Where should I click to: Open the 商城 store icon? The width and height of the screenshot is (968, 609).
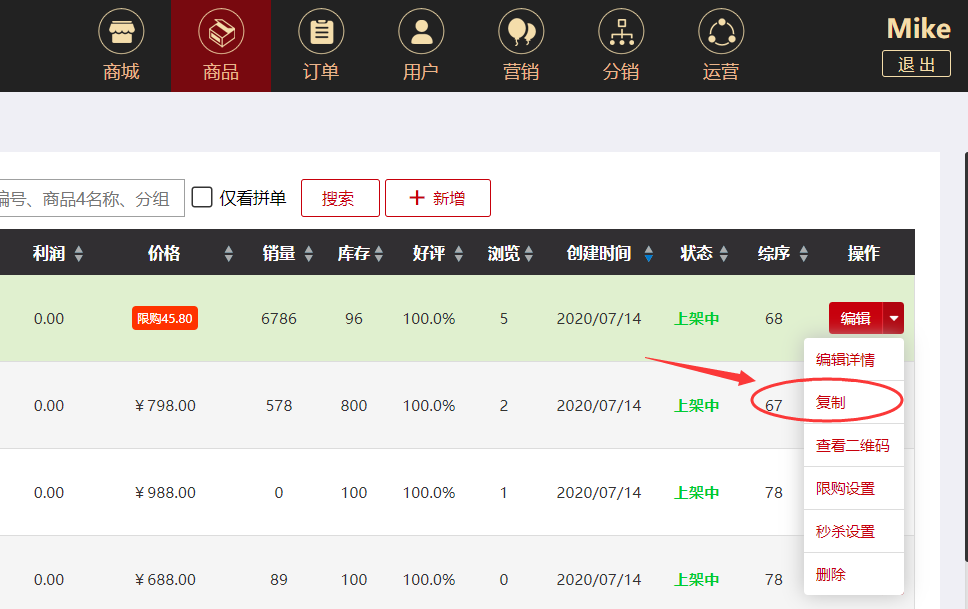tap(121, 32)
